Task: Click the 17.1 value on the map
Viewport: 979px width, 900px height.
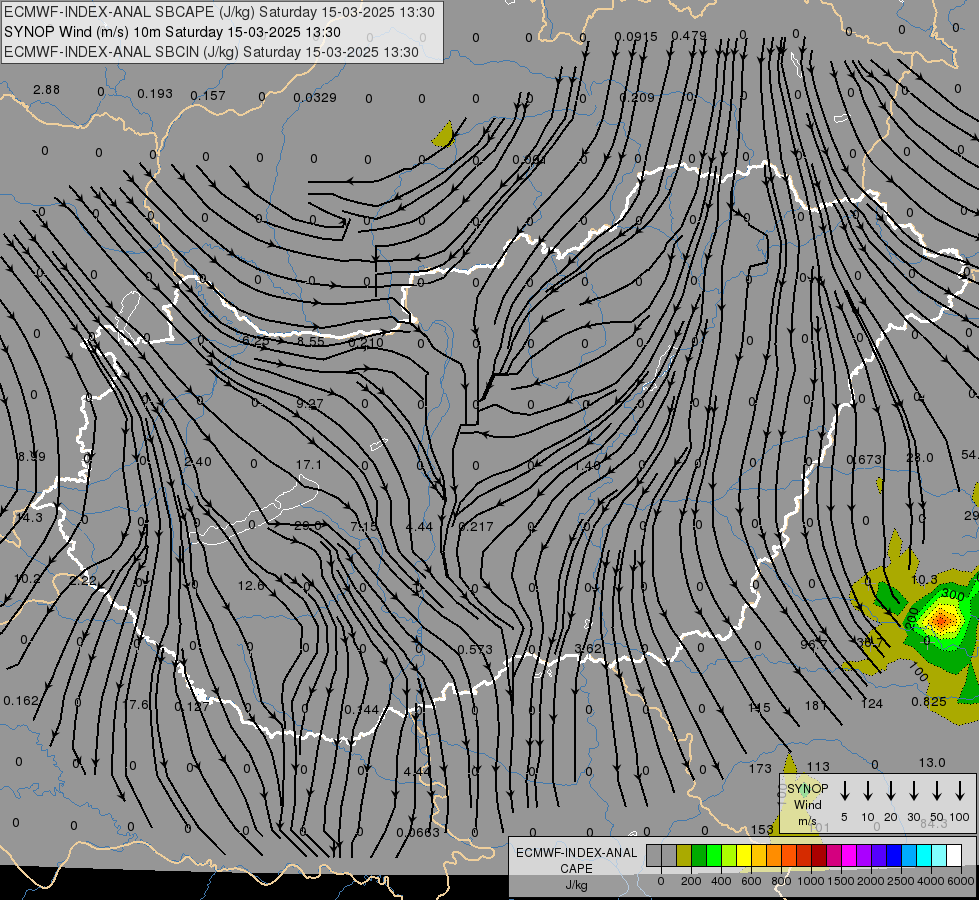Action: click(x=308, y=465)
